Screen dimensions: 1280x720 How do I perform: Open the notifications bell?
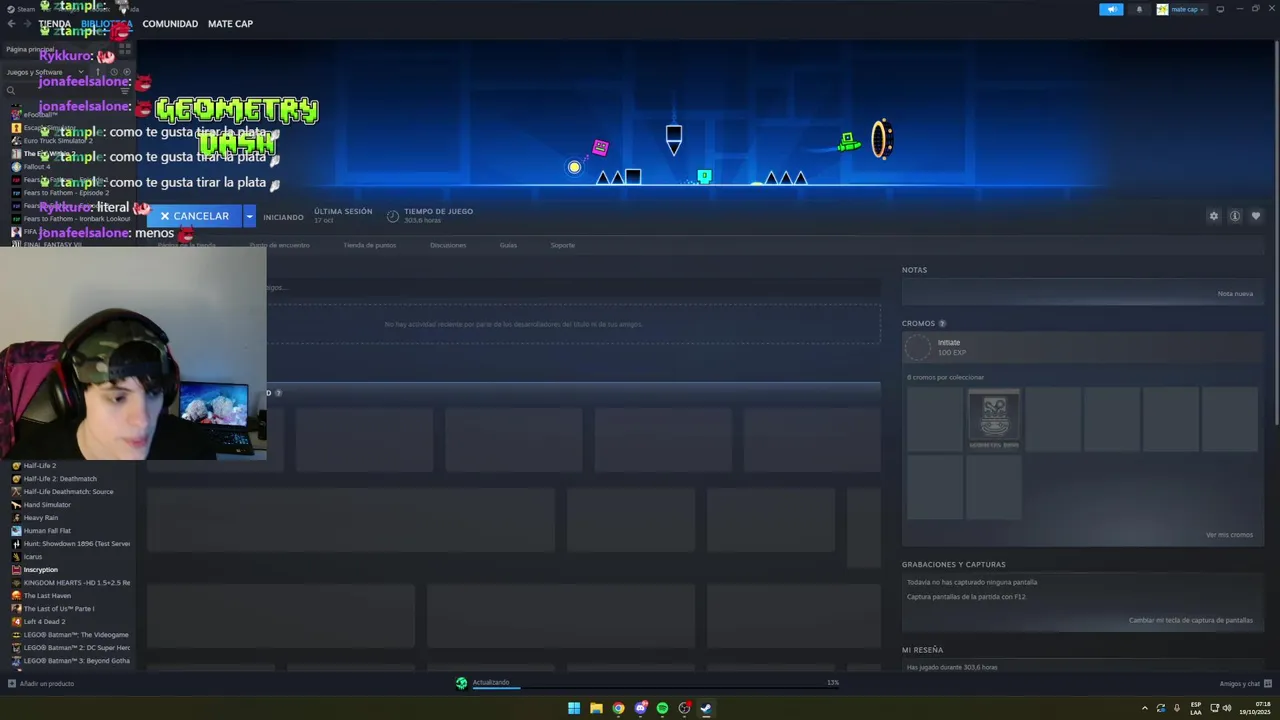click(1139, 9)
